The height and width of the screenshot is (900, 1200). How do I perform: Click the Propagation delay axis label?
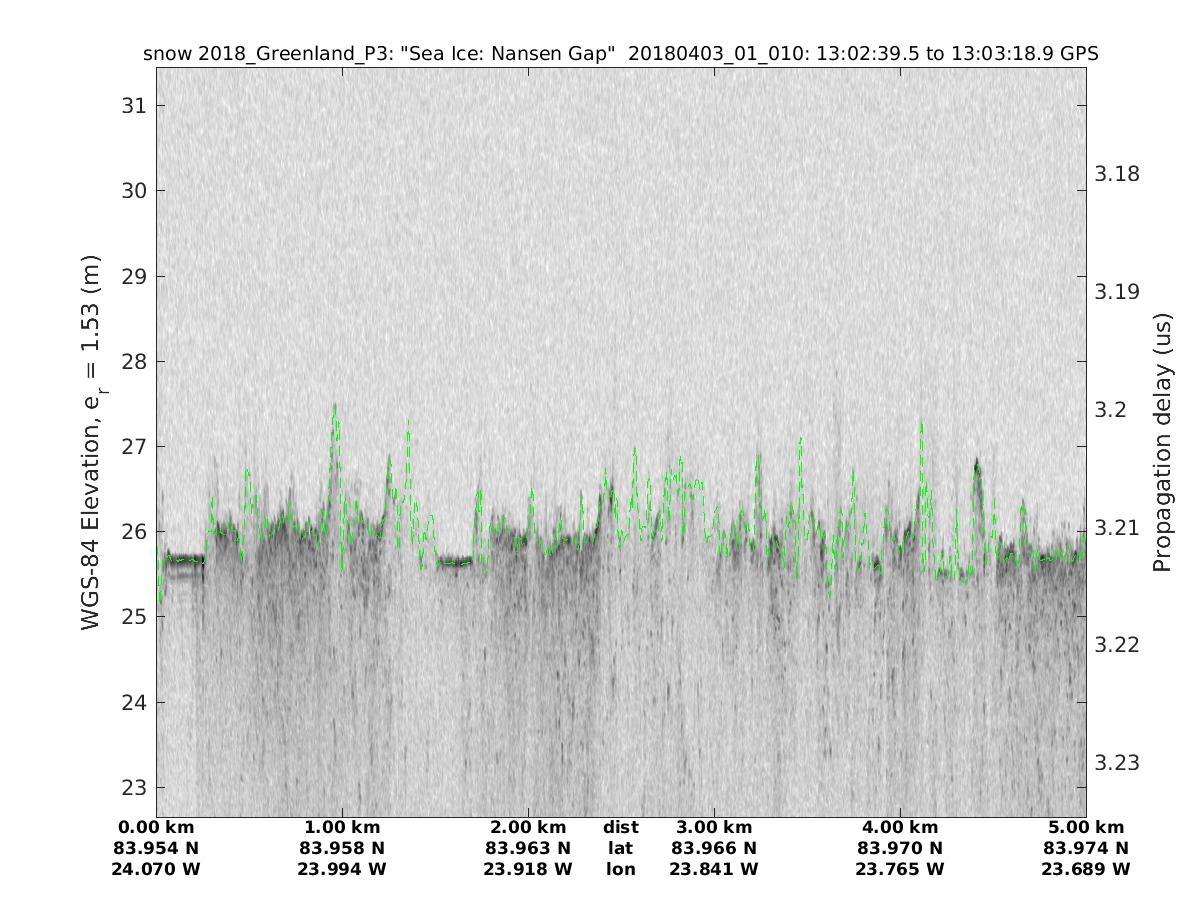(1161, 442)
